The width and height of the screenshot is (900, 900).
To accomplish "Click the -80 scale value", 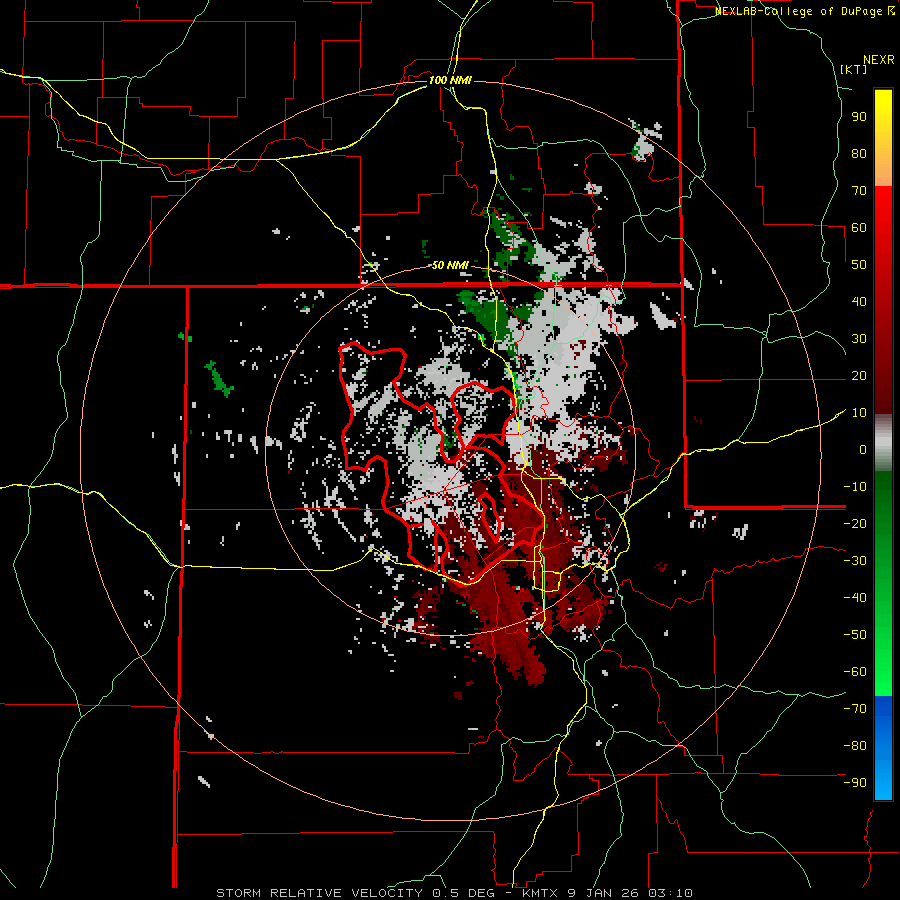I will point(855,746).
